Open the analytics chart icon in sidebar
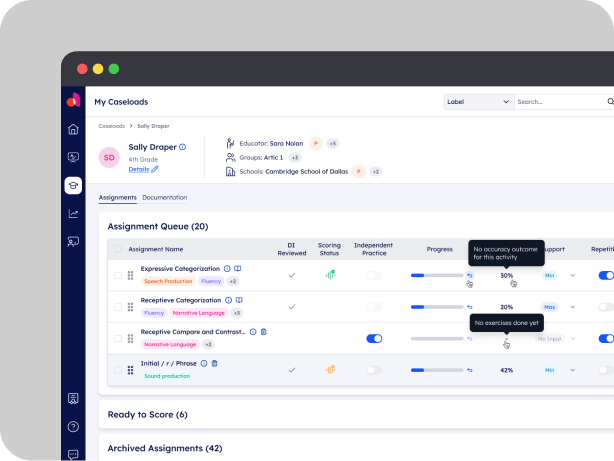This screenshot has height=461, width=614. (x=73, y=213)
